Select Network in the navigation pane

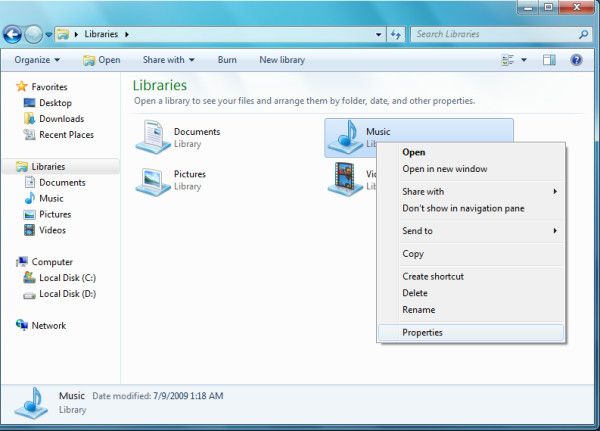[x=49, y=325]
